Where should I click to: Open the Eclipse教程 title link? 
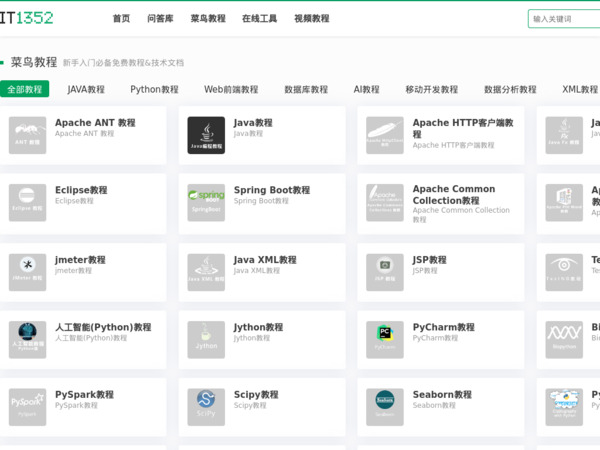coord(81,190)
